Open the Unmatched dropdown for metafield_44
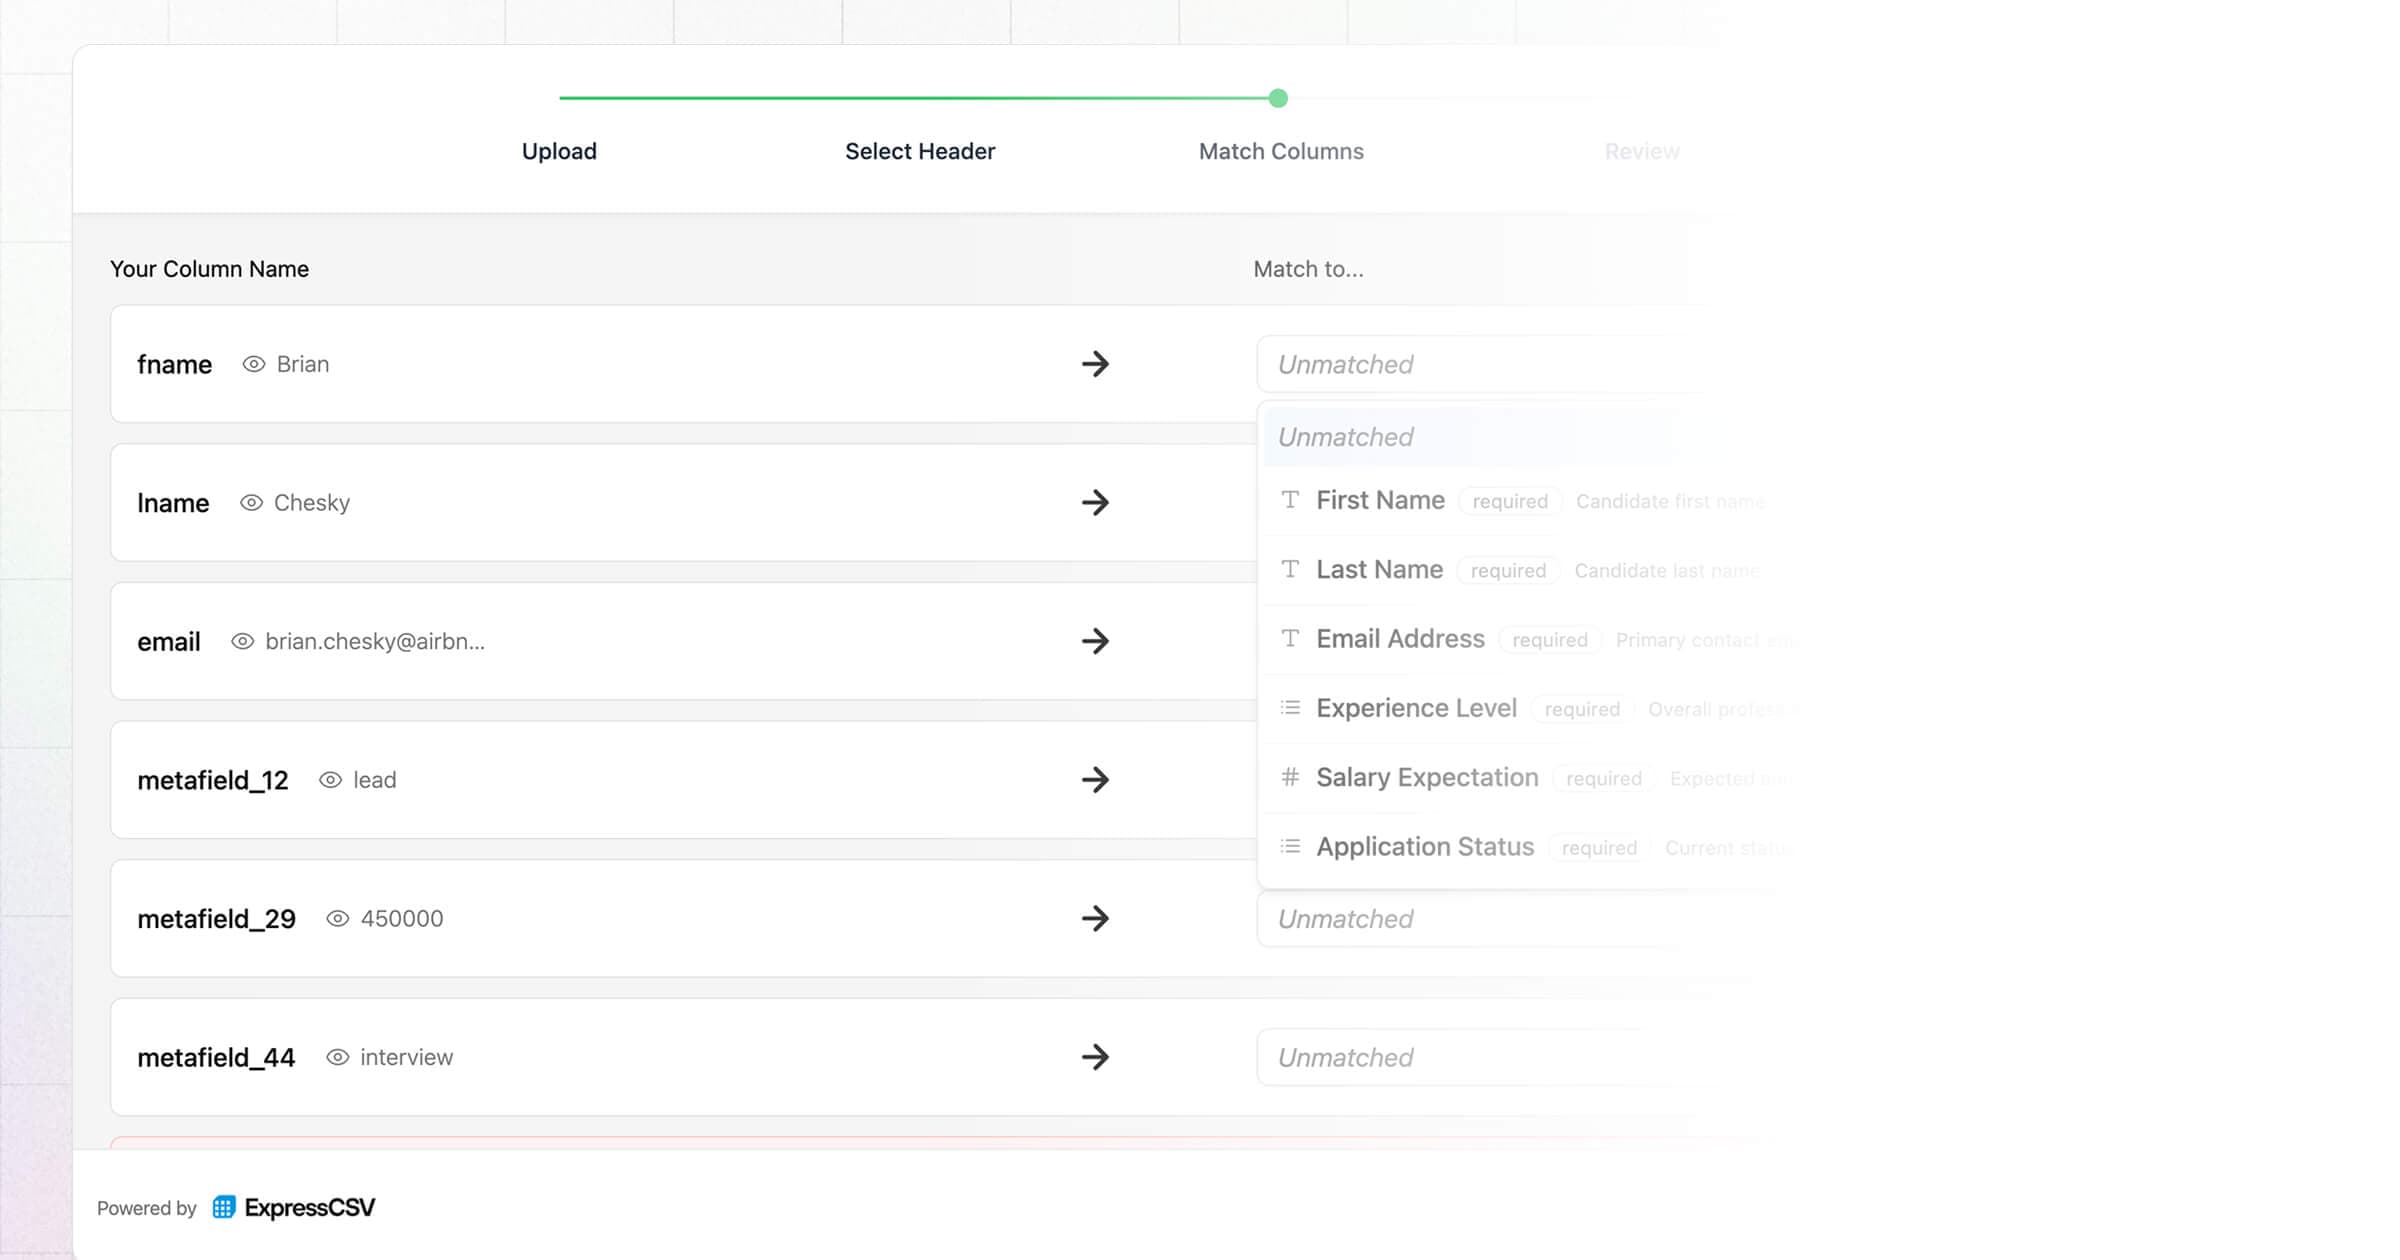 [x=1450, y=1057]
